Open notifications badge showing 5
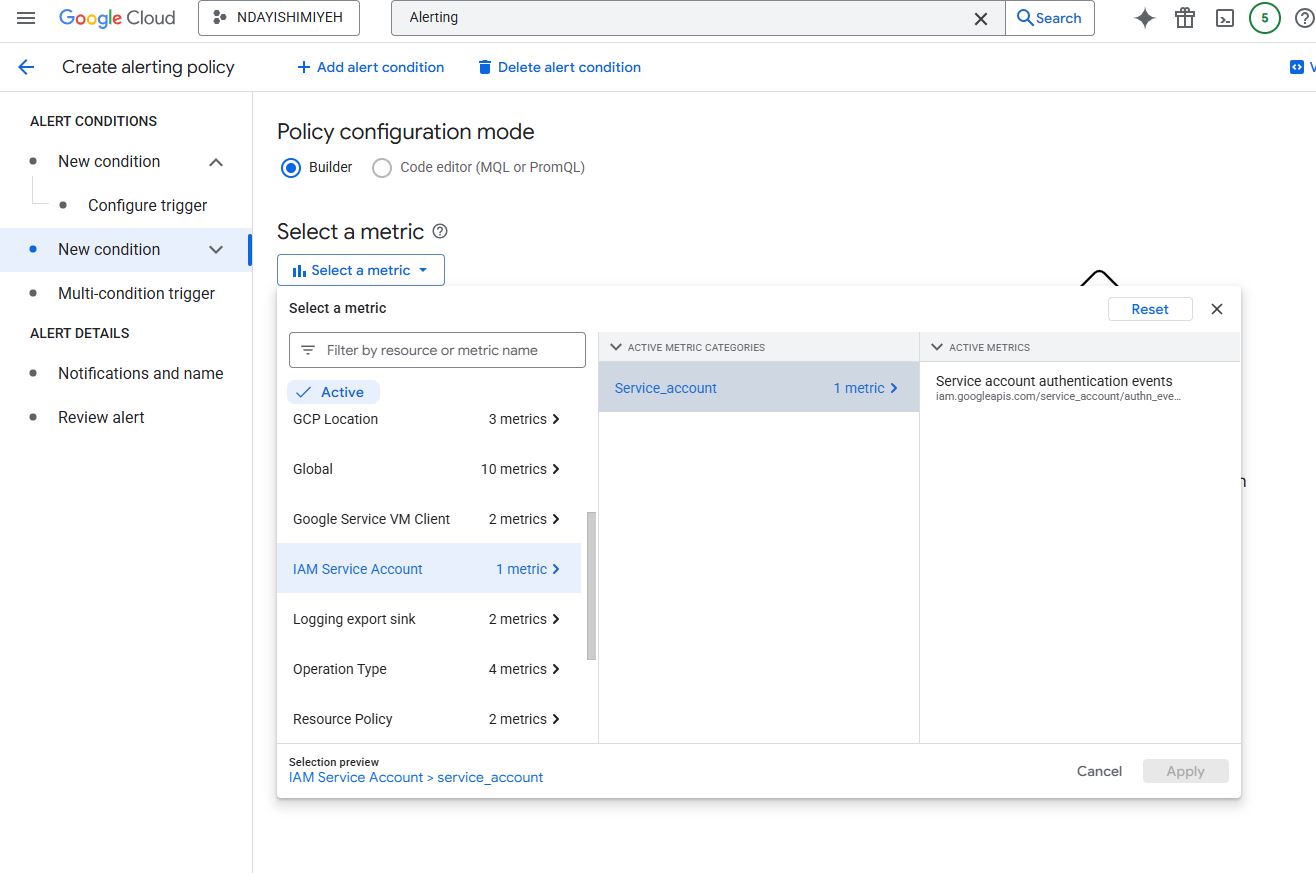 1265,18
